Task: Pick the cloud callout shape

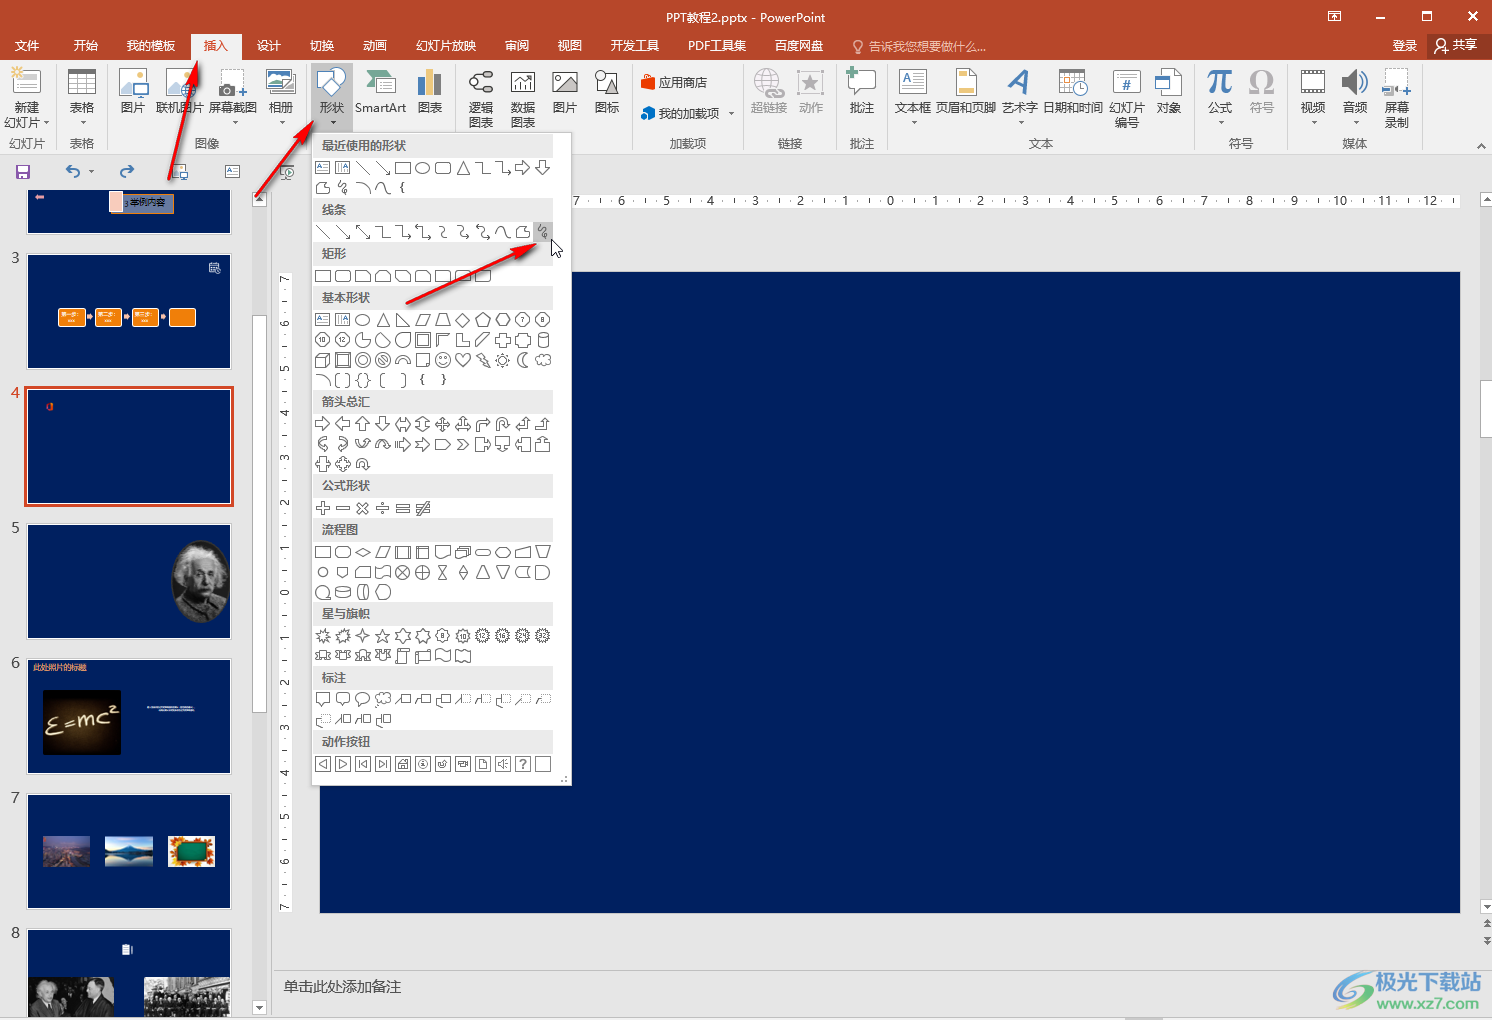Action: 383,700
